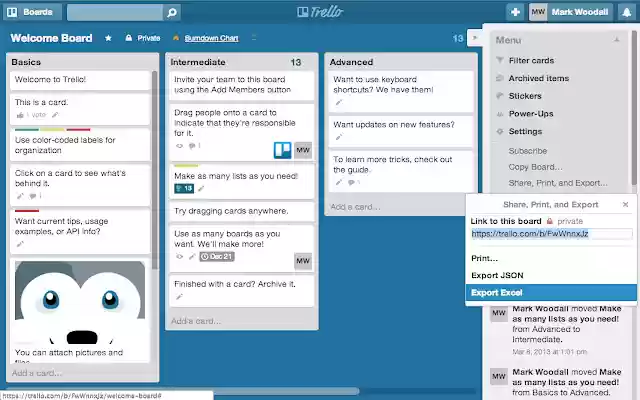
Task: Collapse the sidebar with arrow tab
Action: point(475,38)
